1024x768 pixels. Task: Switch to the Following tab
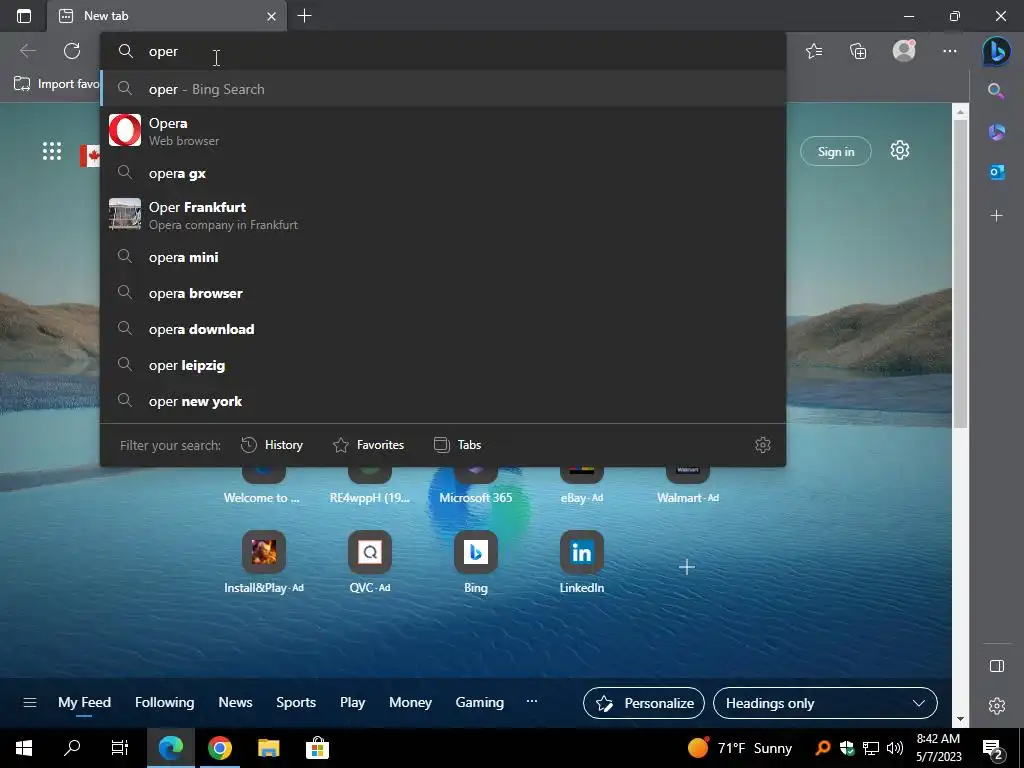pos(165,703)
